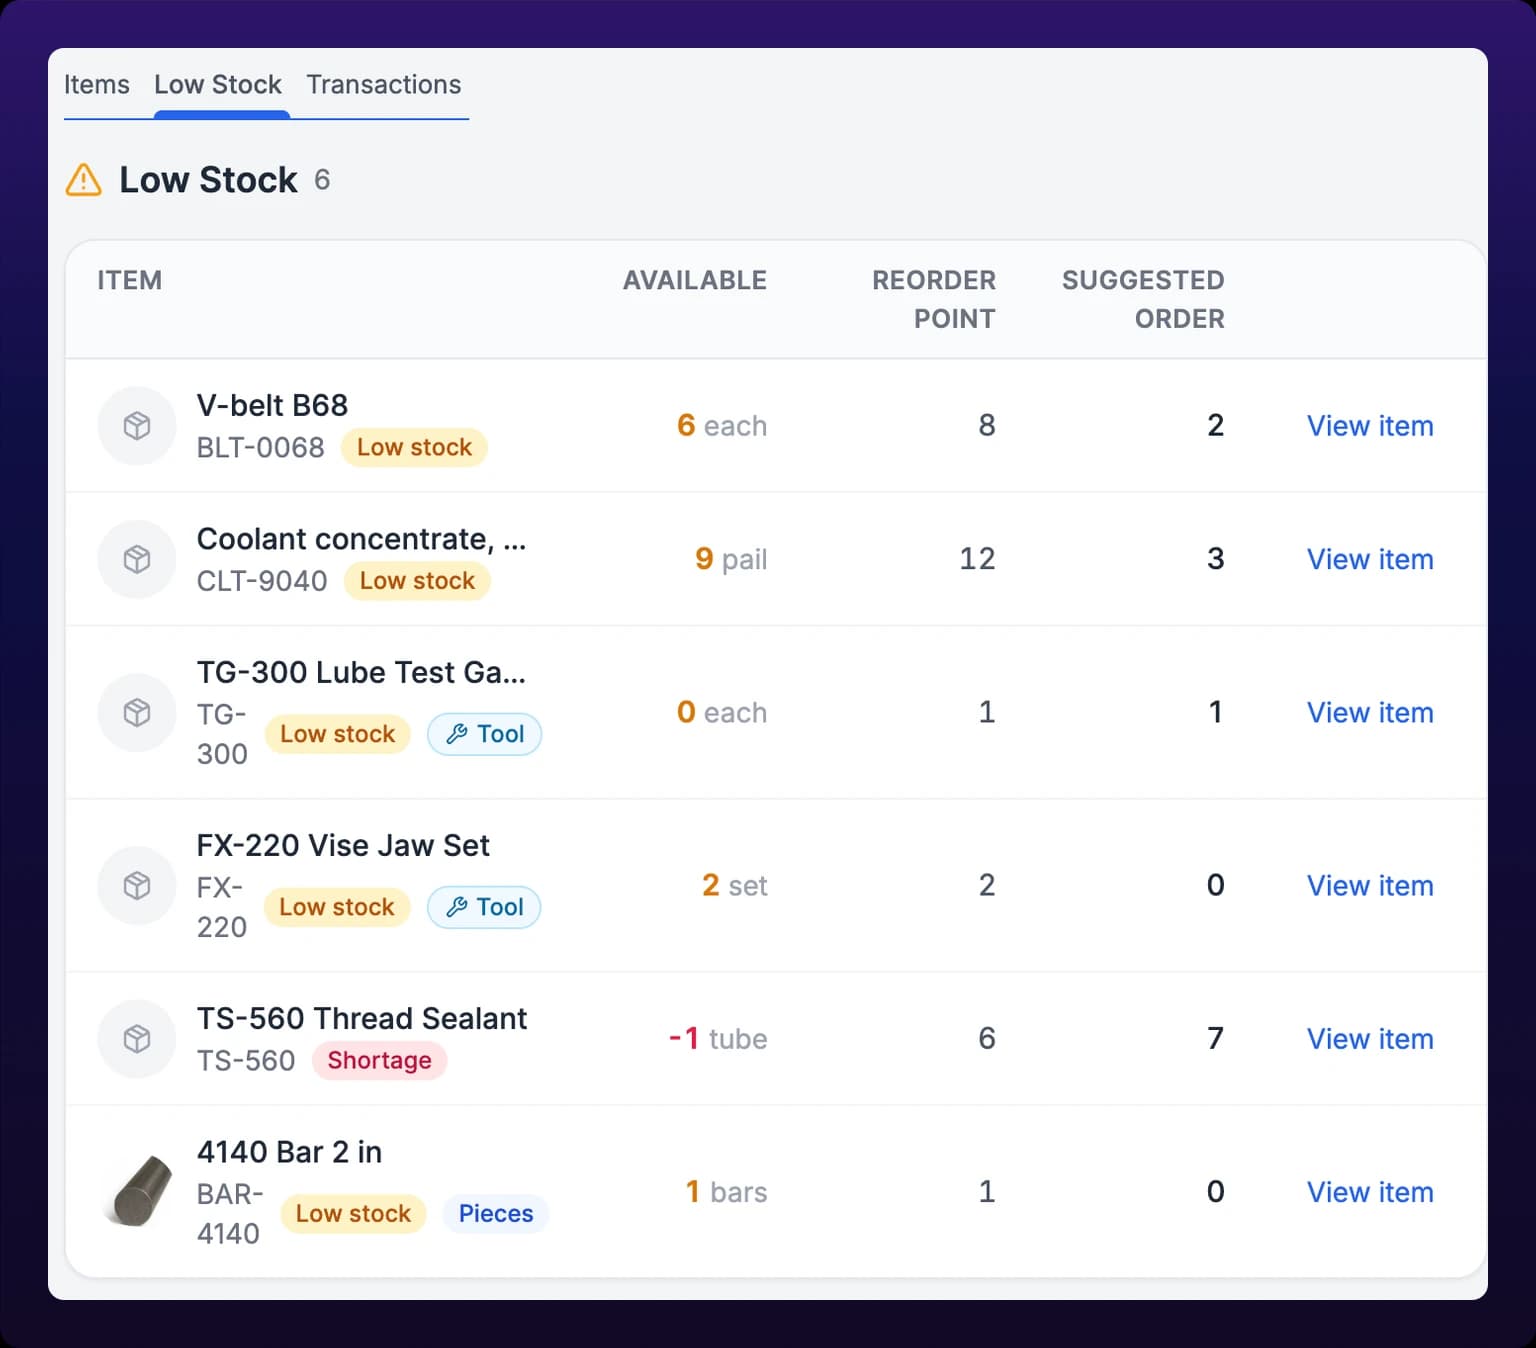
Task: Open the 4140 Bar 2 in thumbnail
Action: (x=137, y=1192)
